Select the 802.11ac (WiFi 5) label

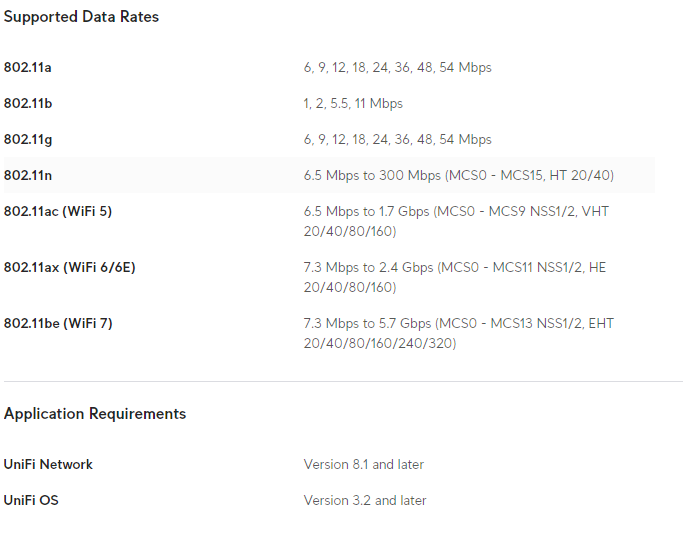[59, 212]
